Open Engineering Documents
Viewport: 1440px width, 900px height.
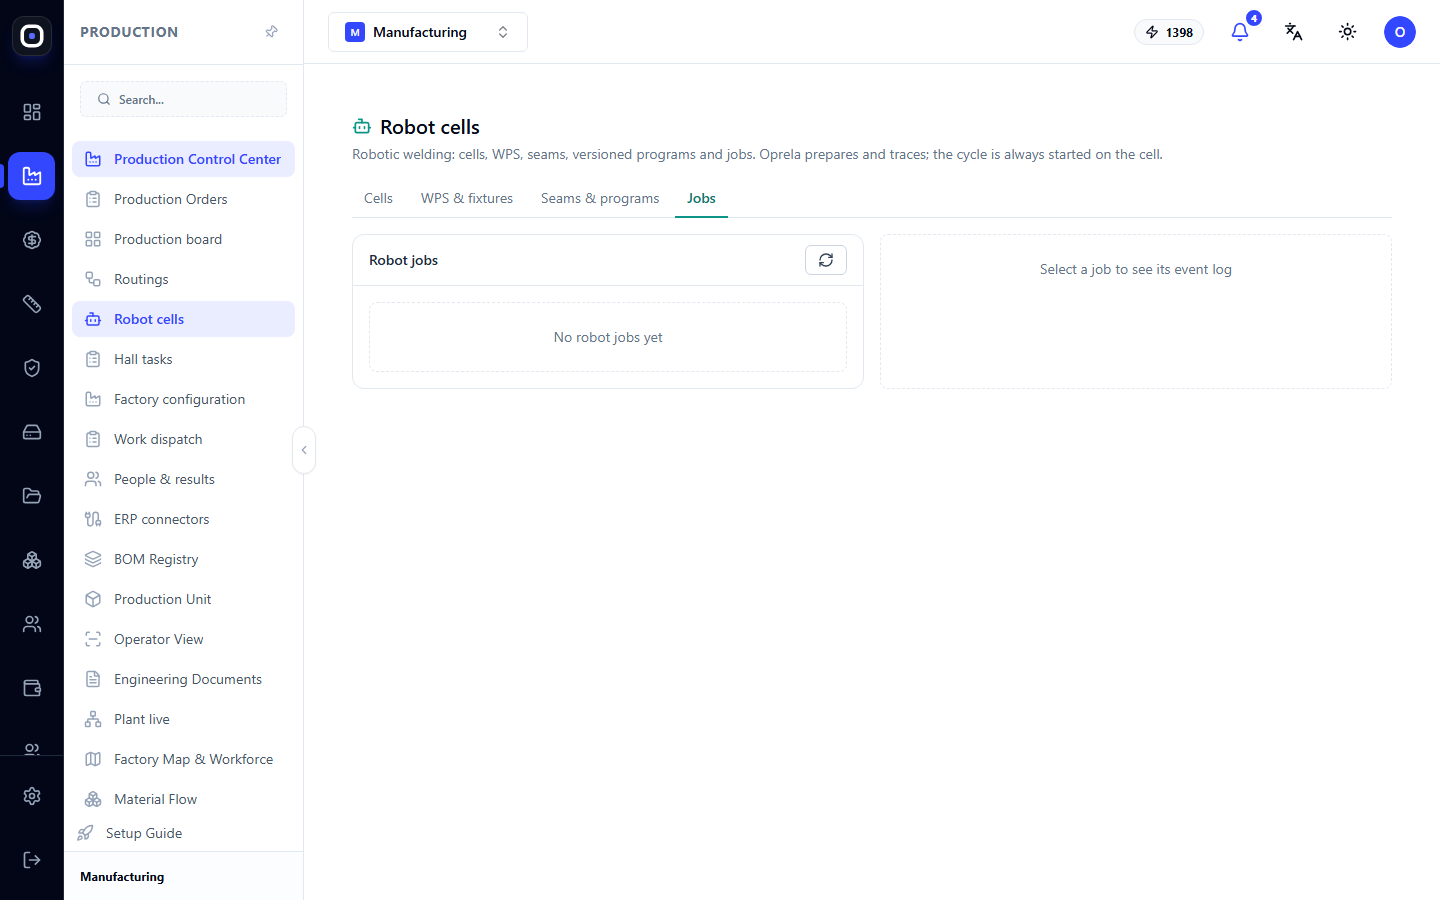(x=183, y=679)
